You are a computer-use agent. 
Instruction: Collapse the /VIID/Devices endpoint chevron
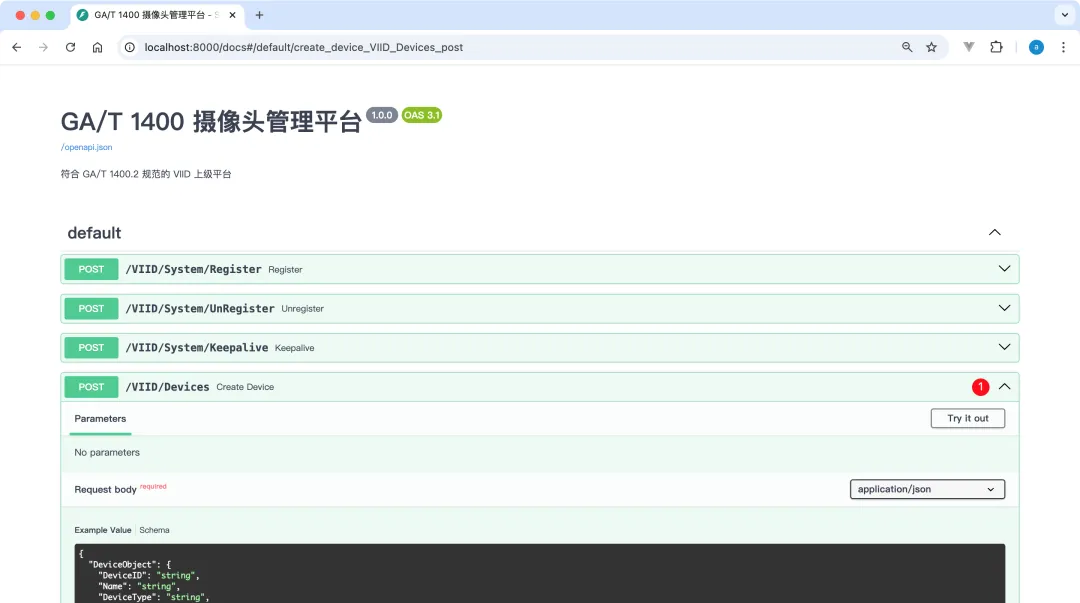(x=1004, y=387)
